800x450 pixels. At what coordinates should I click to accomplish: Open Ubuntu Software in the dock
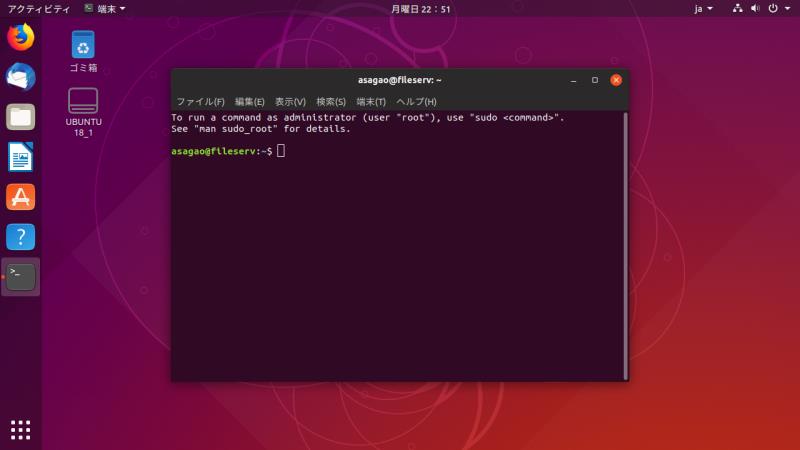click(20, 197)
